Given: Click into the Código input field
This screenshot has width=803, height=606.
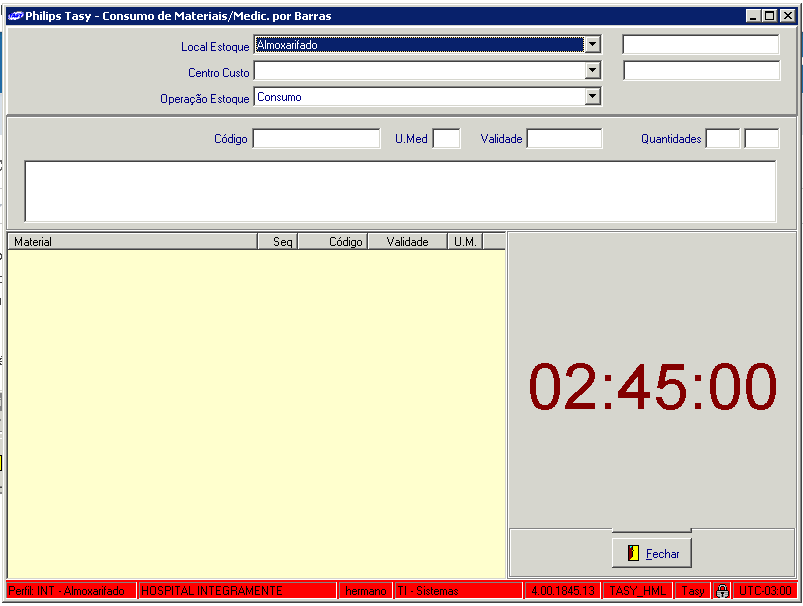Looking at the screenshot, I should coord(316,139).
